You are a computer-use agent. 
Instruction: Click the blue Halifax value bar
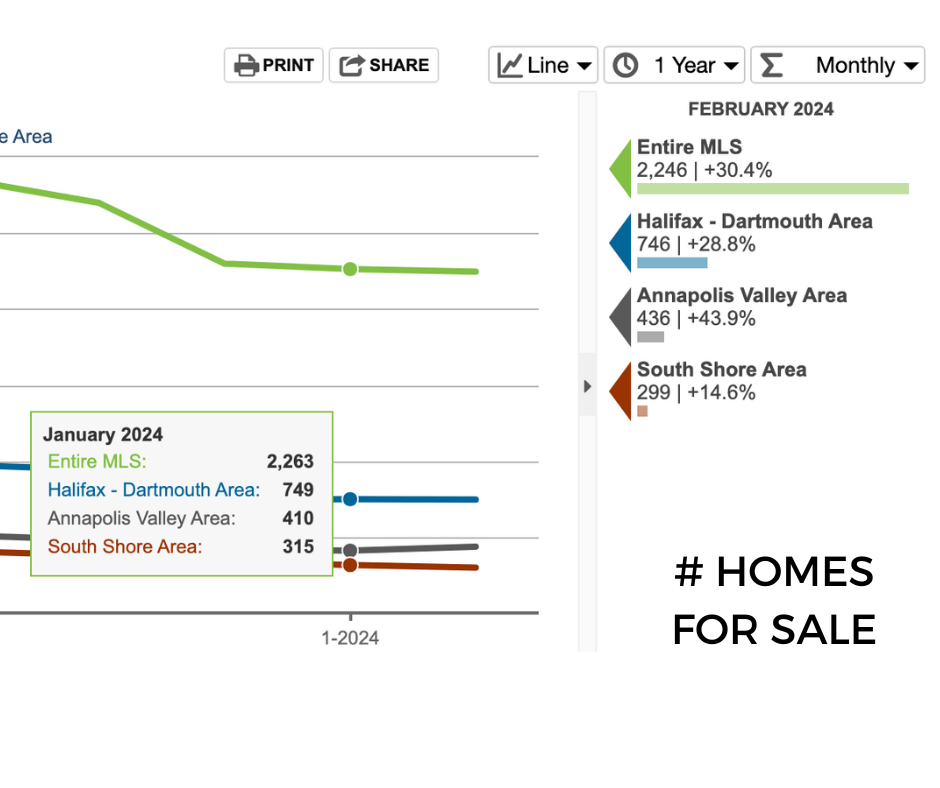coord(672,263)
